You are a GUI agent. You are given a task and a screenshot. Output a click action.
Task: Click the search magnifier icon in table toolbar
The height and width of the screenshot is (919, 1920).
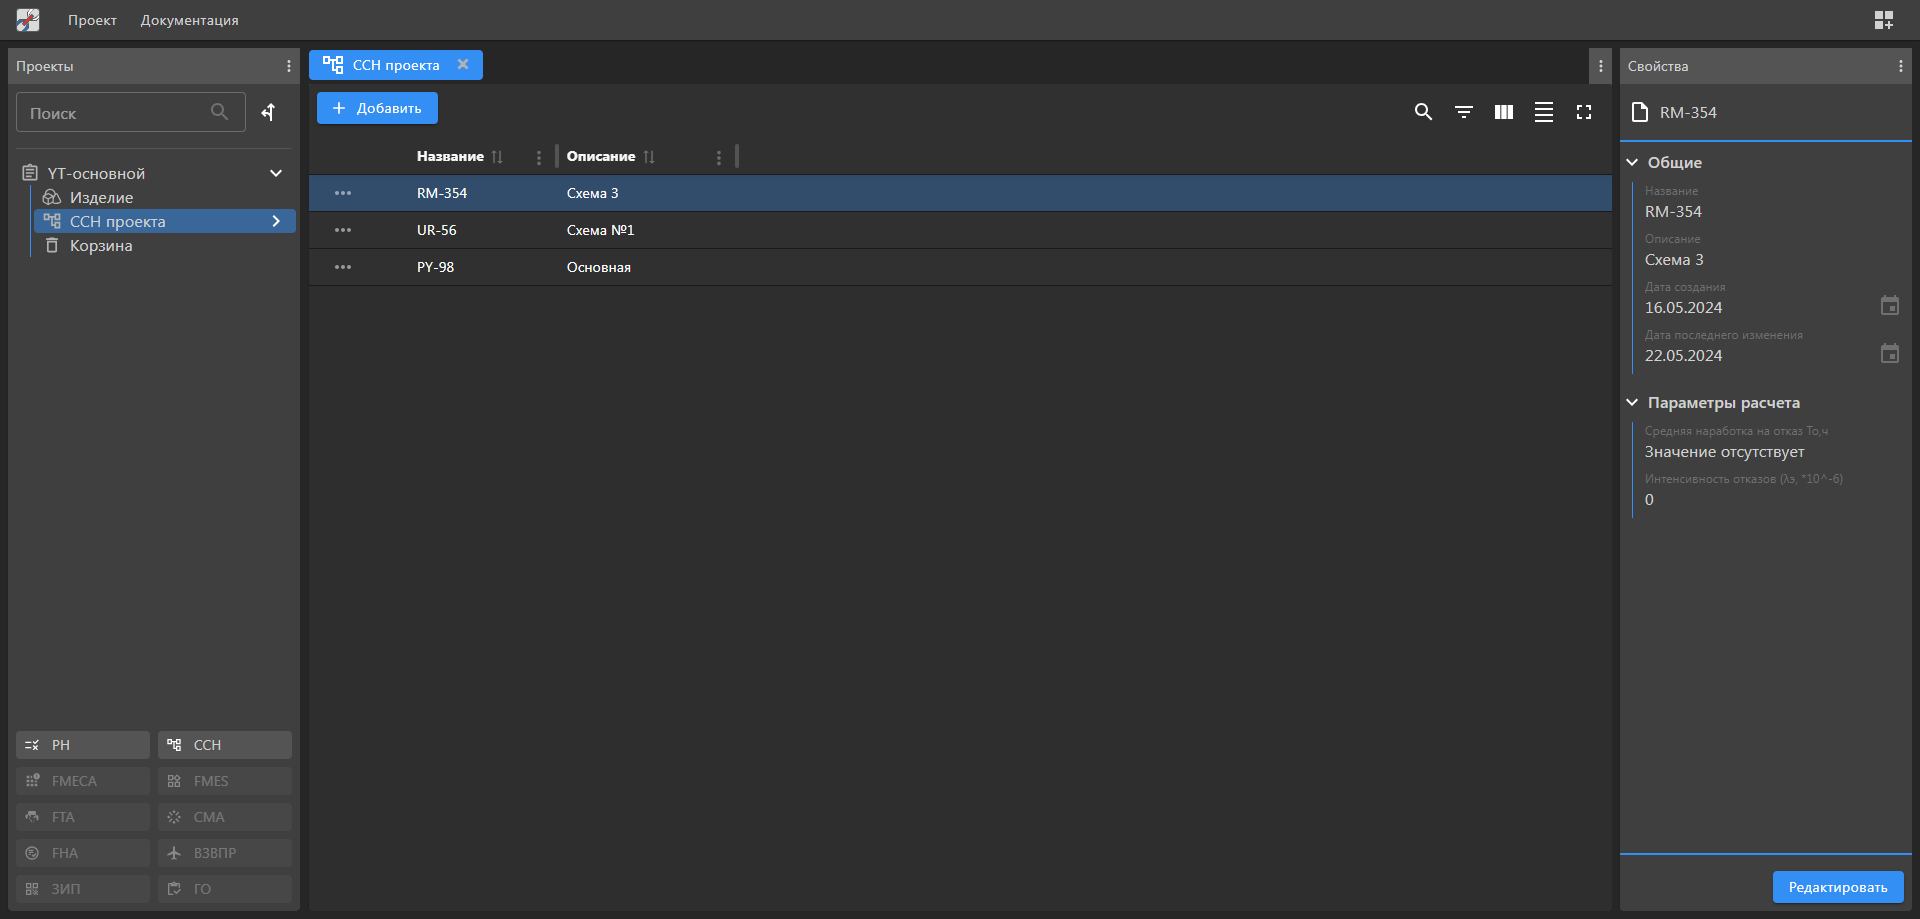1423,112
